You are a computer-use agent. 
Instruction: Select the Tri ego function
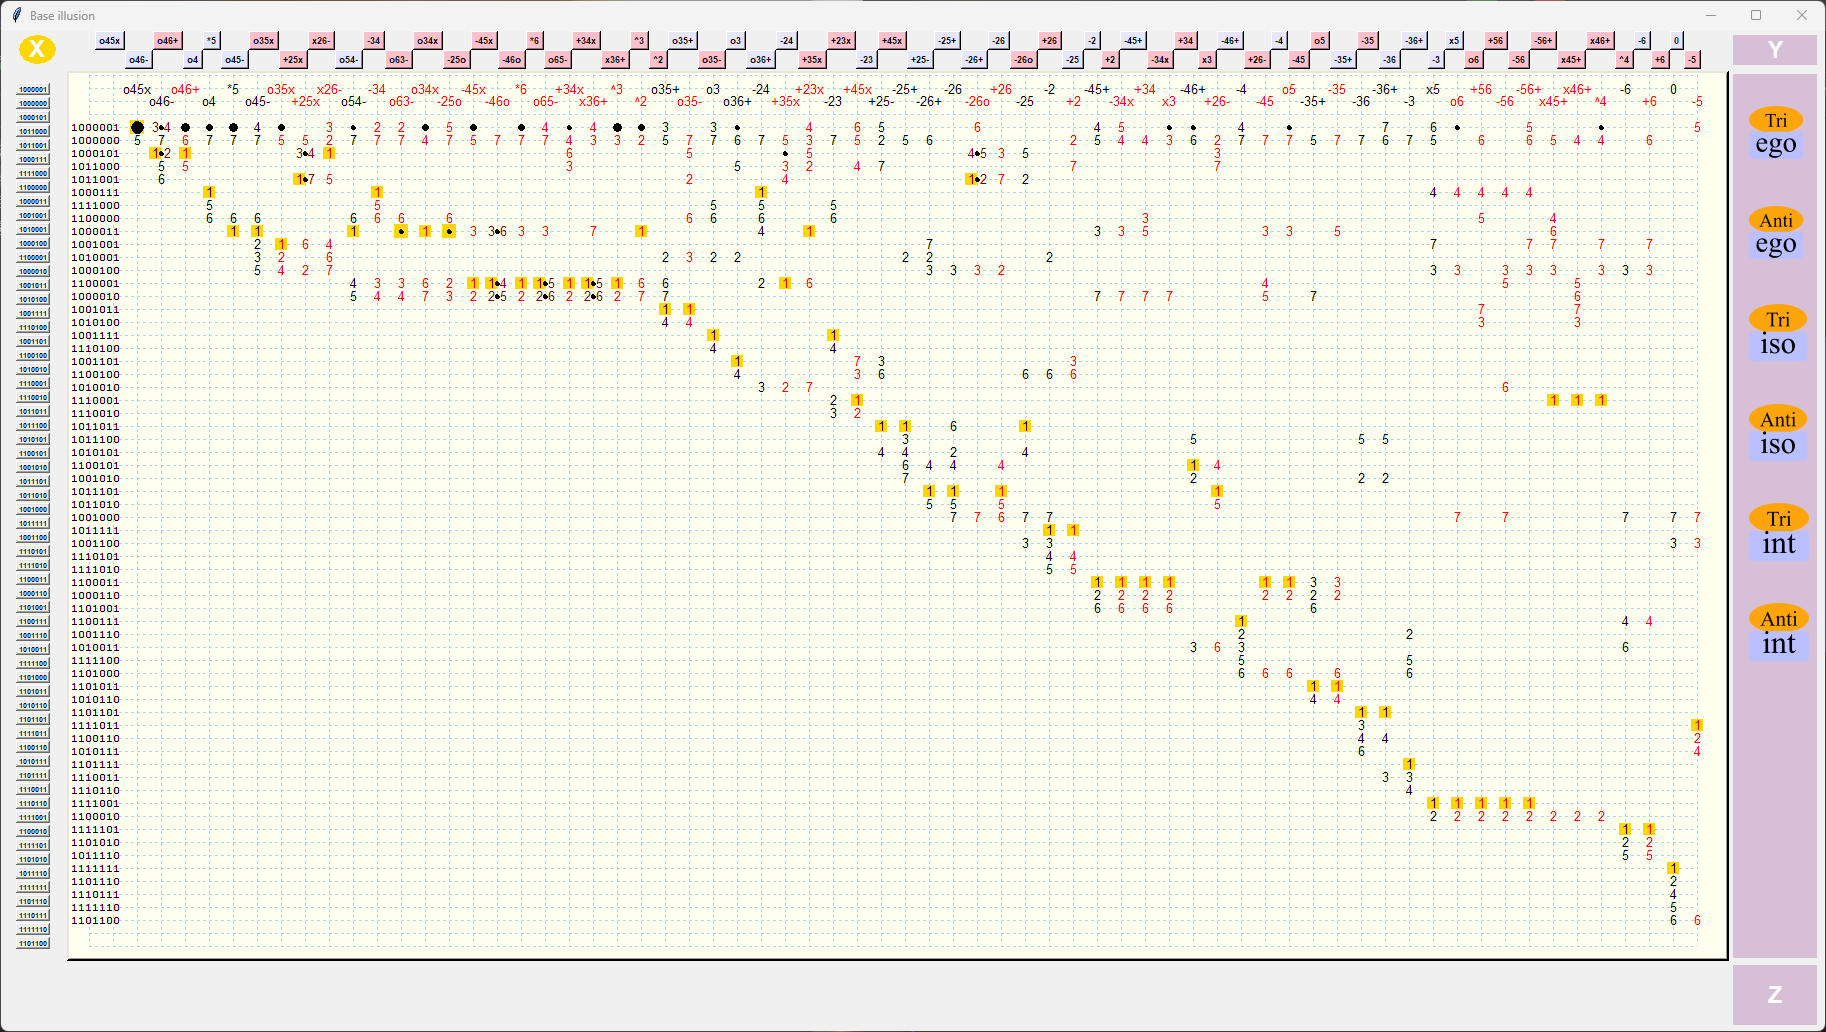pyautogui.click(x=1777, y=131)
